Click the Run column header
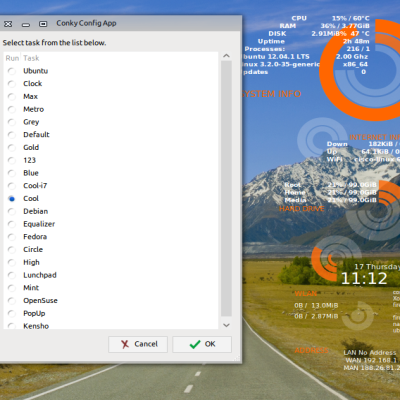The image size is (400, 400). (12, 58)
